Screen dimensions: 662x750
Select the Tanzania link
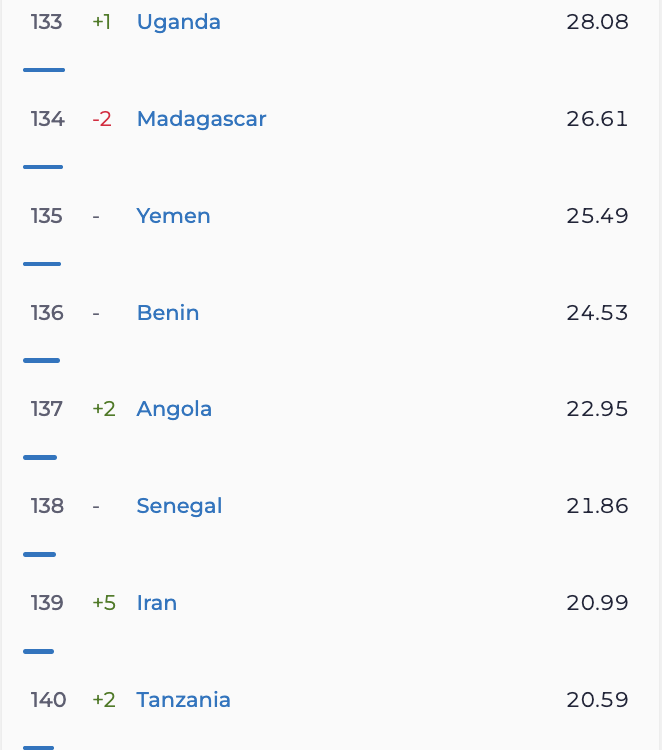183,700
